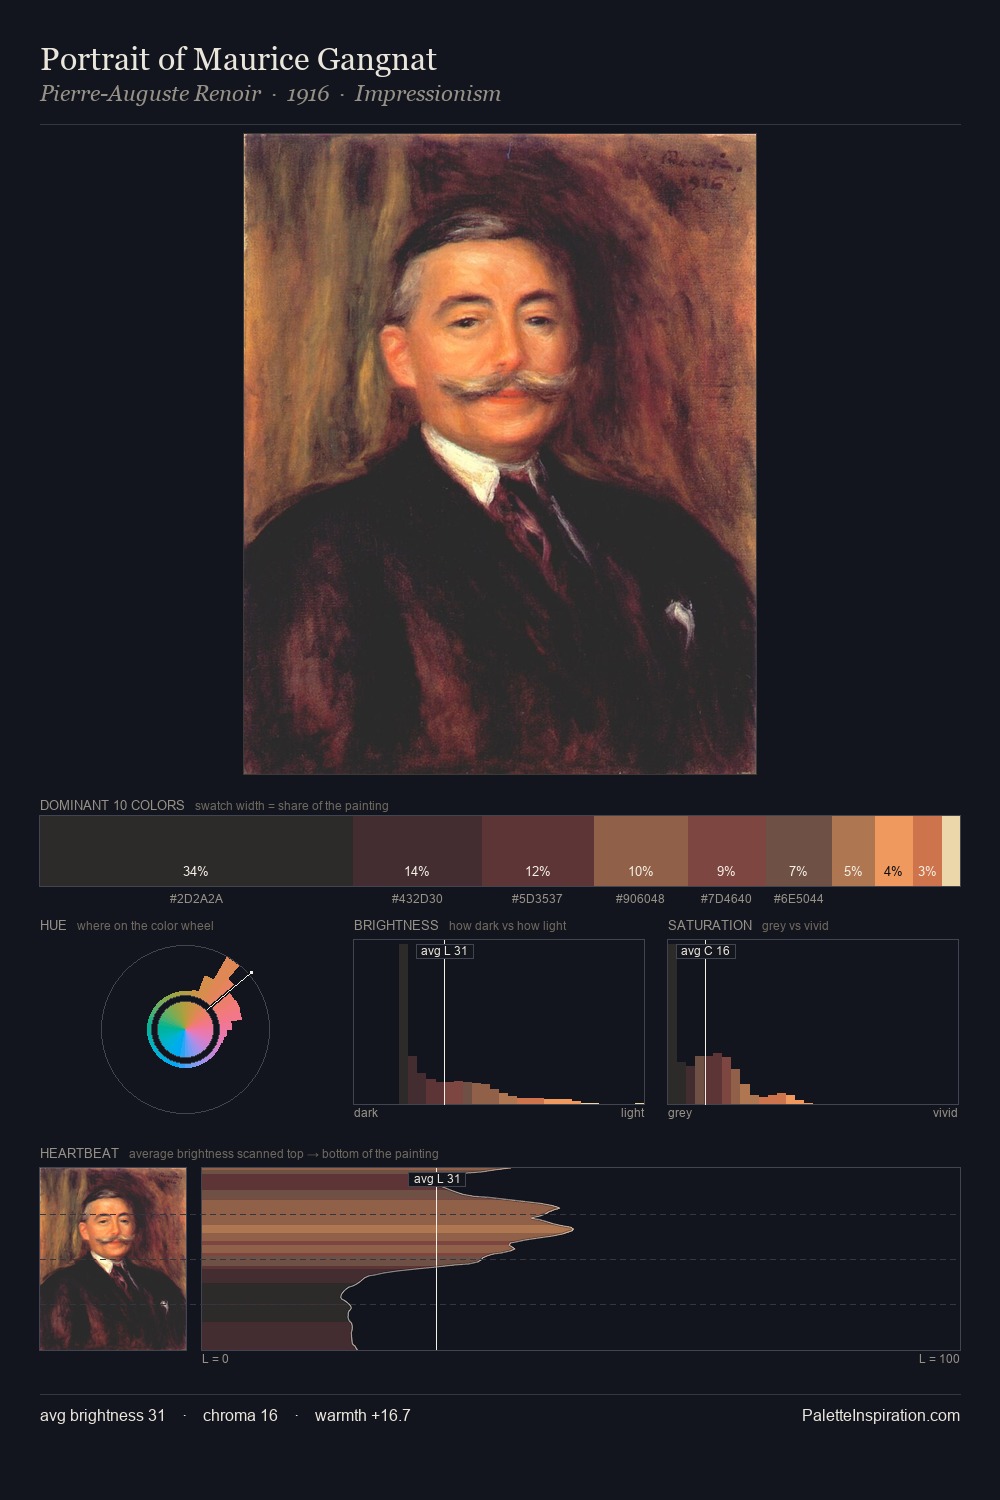
Task: Click the hex label '#432D30'
Action: 417,899
